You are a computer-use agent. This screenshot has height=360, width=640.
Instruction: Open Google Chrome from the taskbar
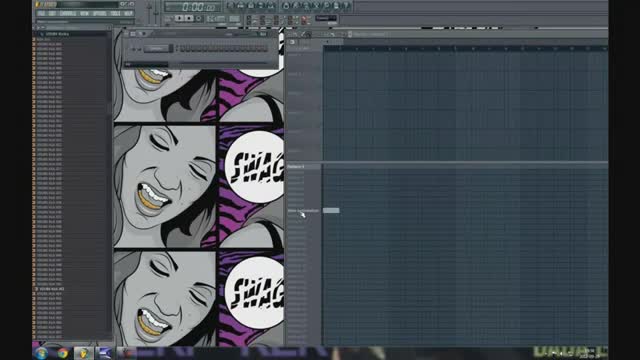pos(62,353)
